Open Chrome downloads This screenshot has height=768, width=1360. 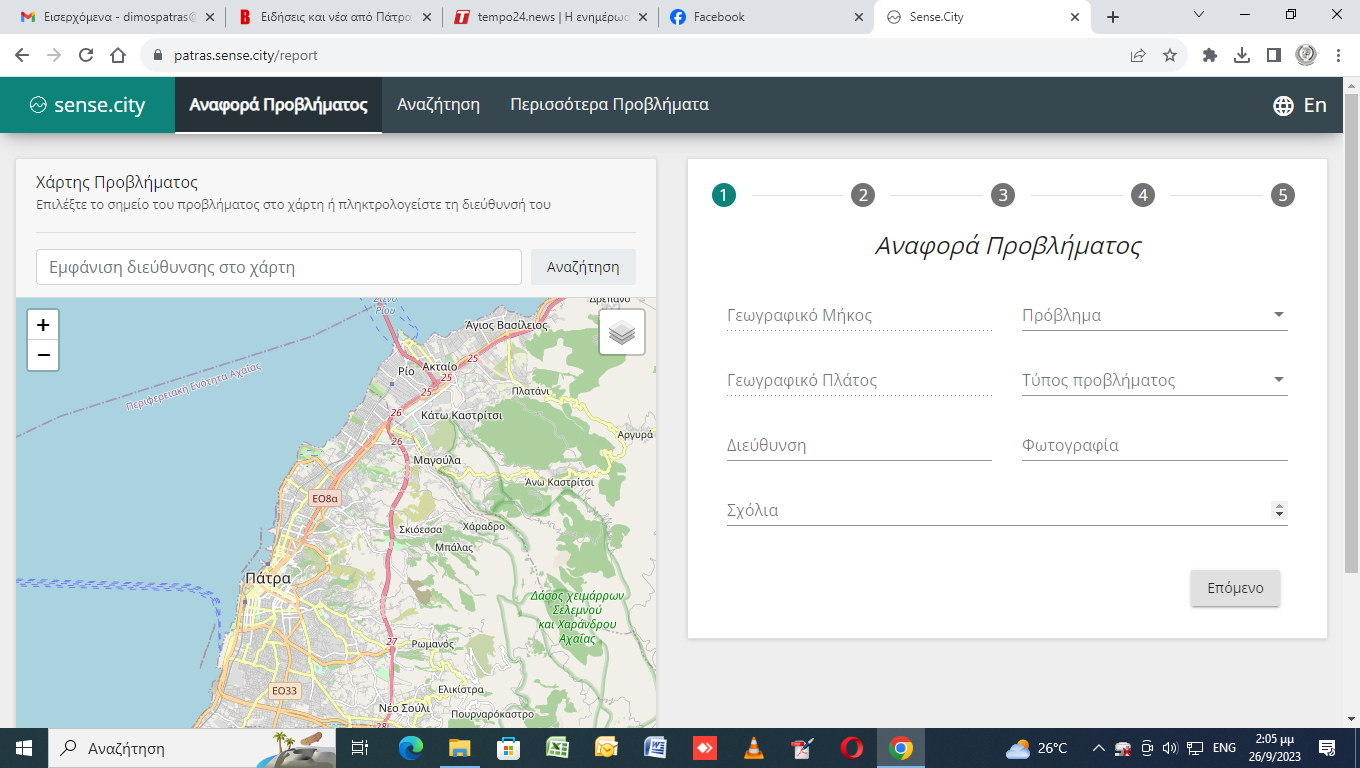[x=1242, y=56]
